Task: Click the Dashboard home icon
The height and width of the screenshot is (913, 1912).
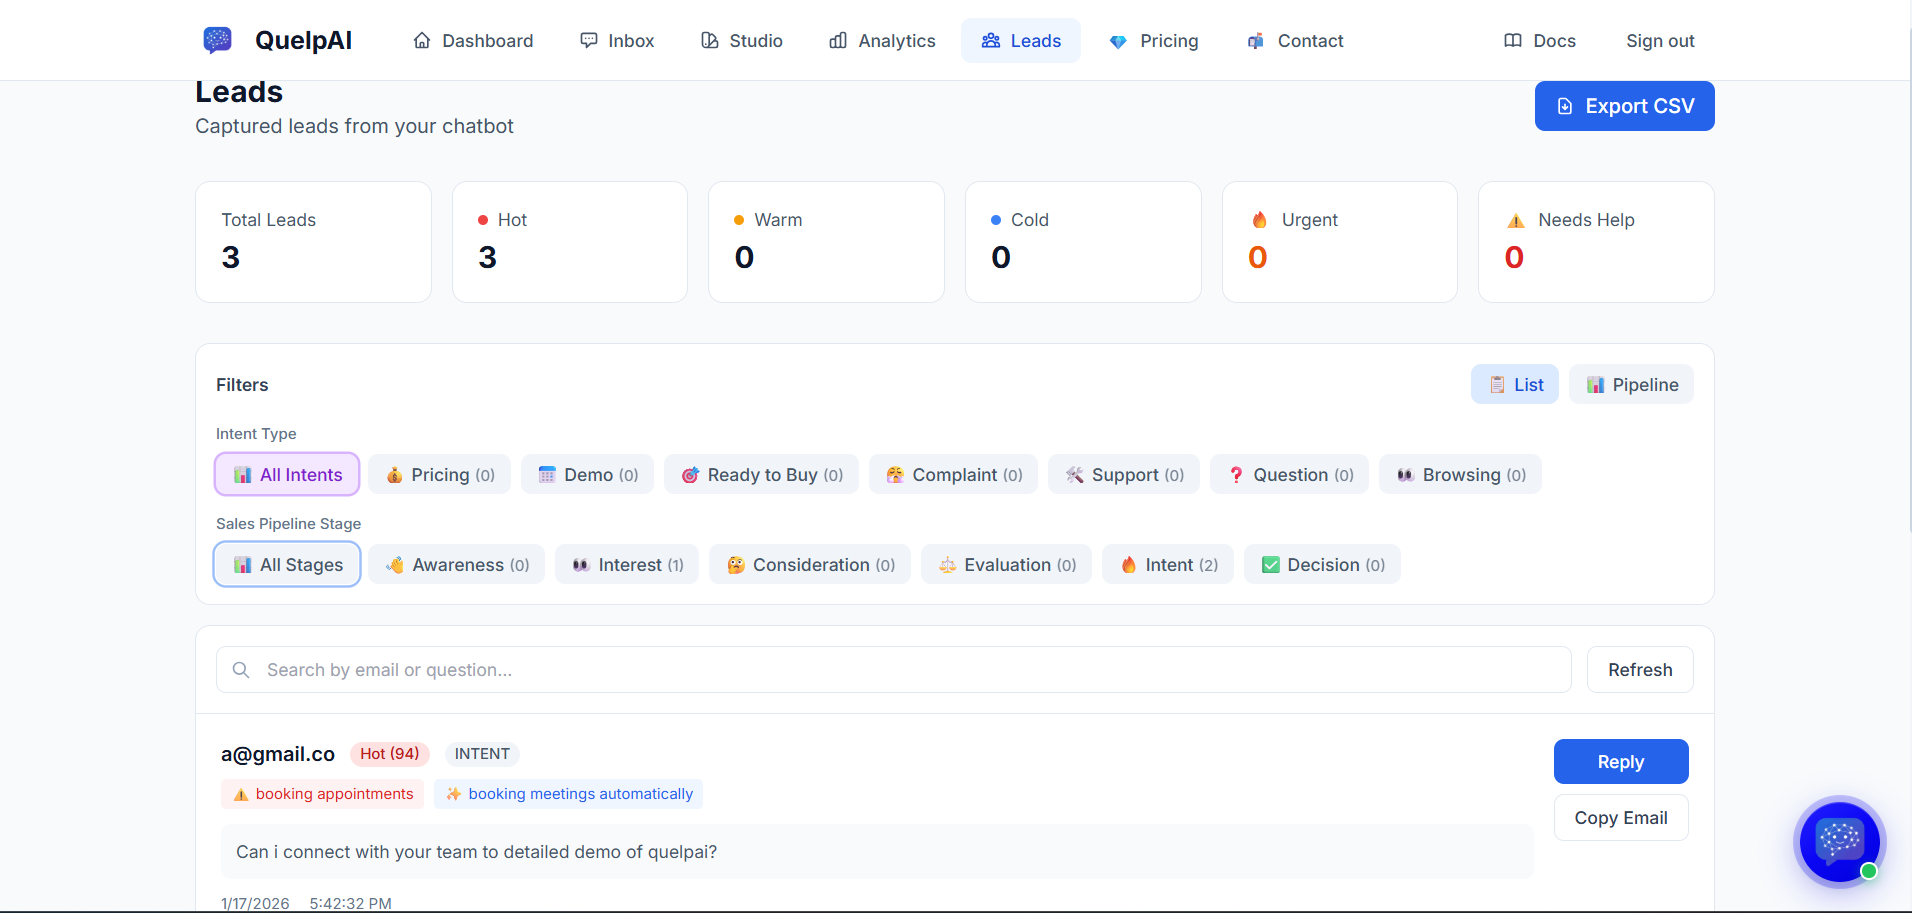Action: tap(422, 41)
